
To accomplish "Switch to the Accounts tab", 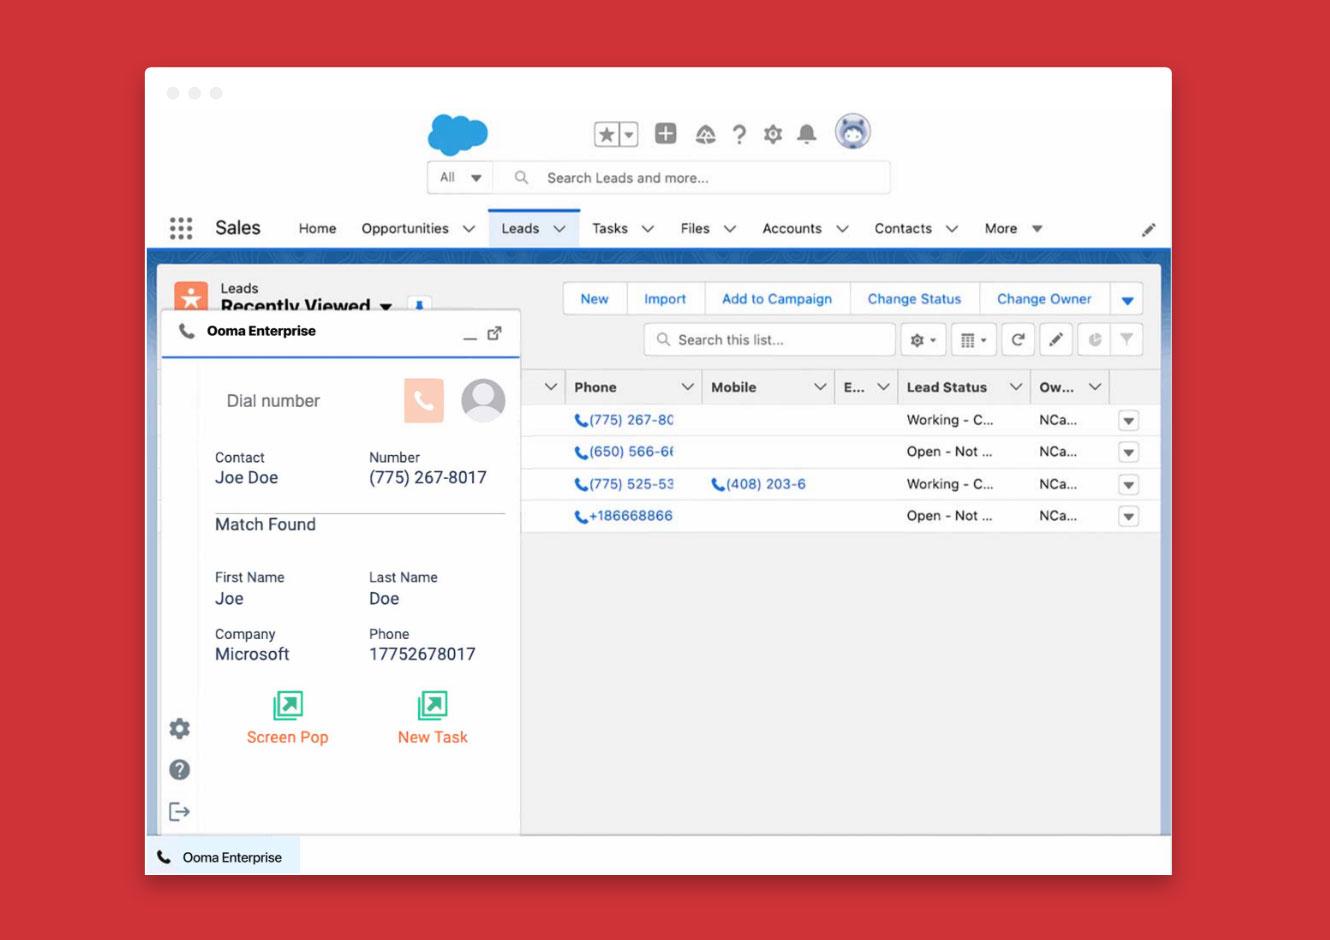I will [791, 229].
